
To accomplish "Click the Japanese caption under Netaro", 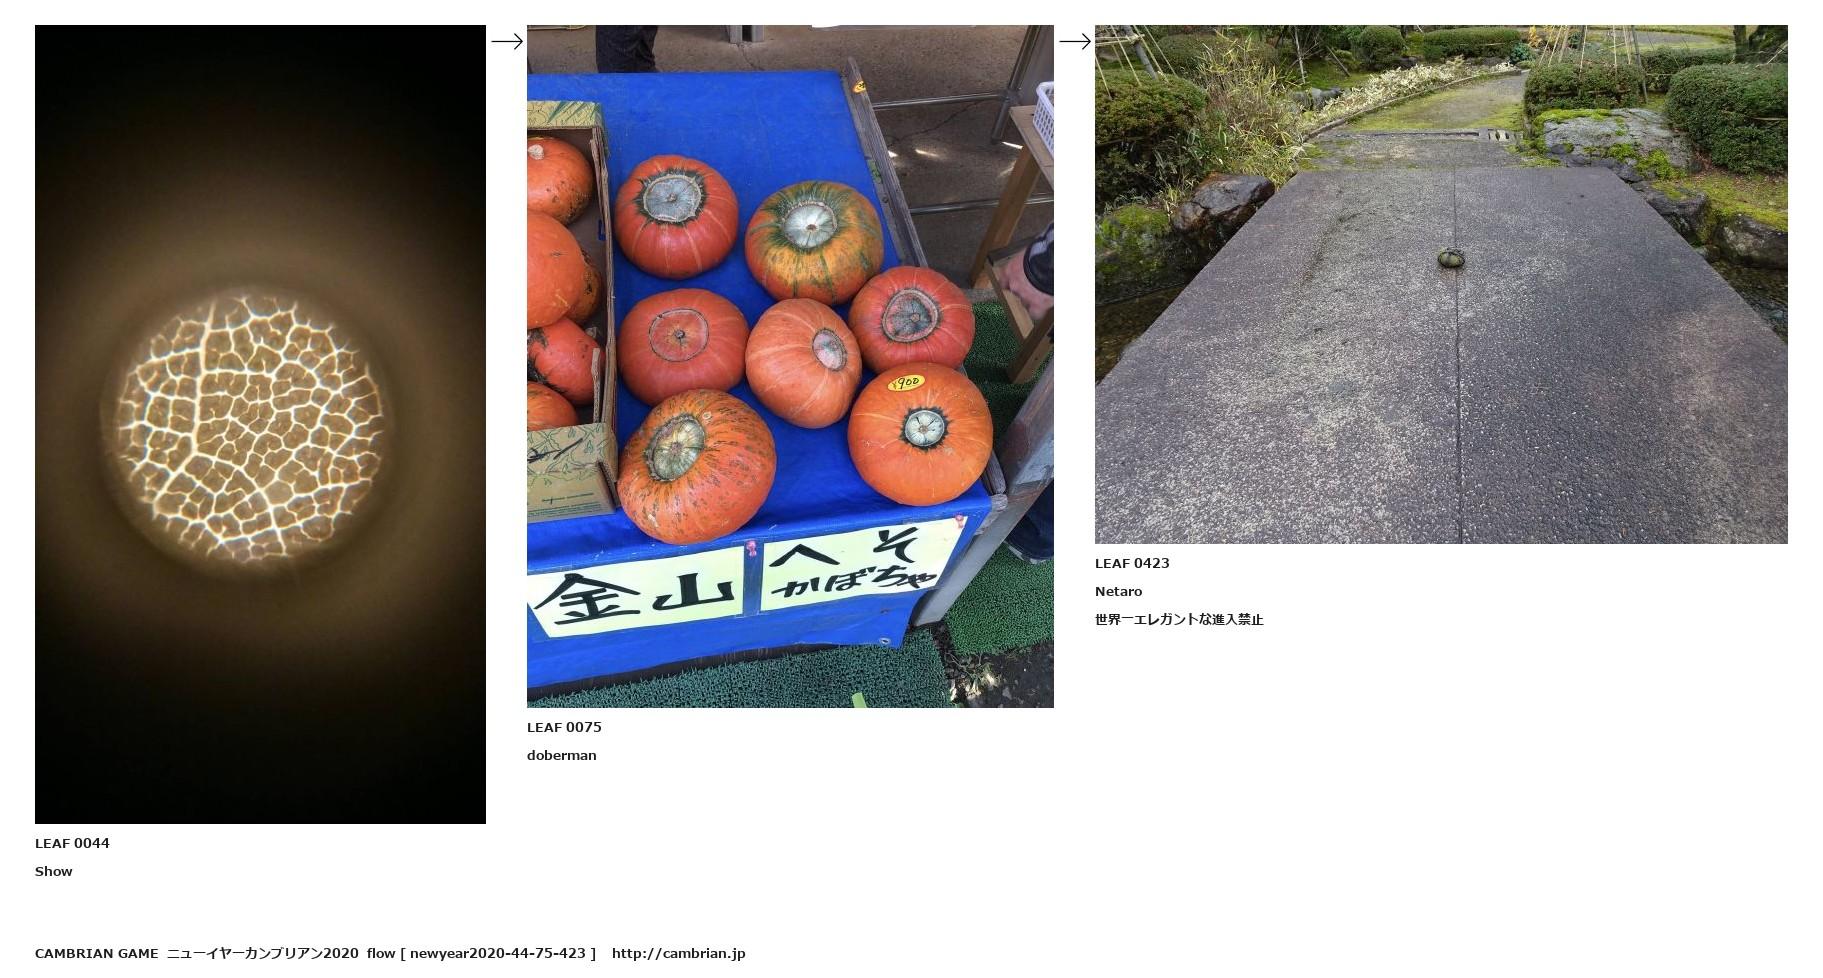I will pyautogui.click(x=1179, y=619).
